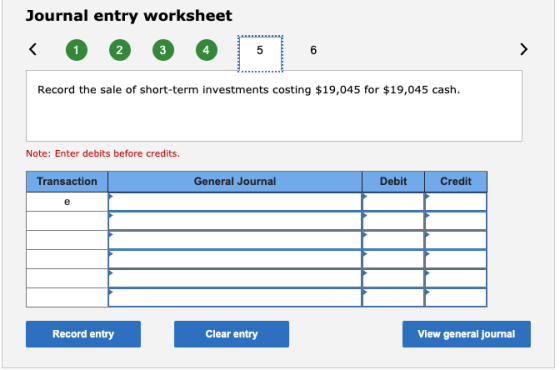Click the Debit field in the third row
The image size is (560, 370).
point(393,240)
